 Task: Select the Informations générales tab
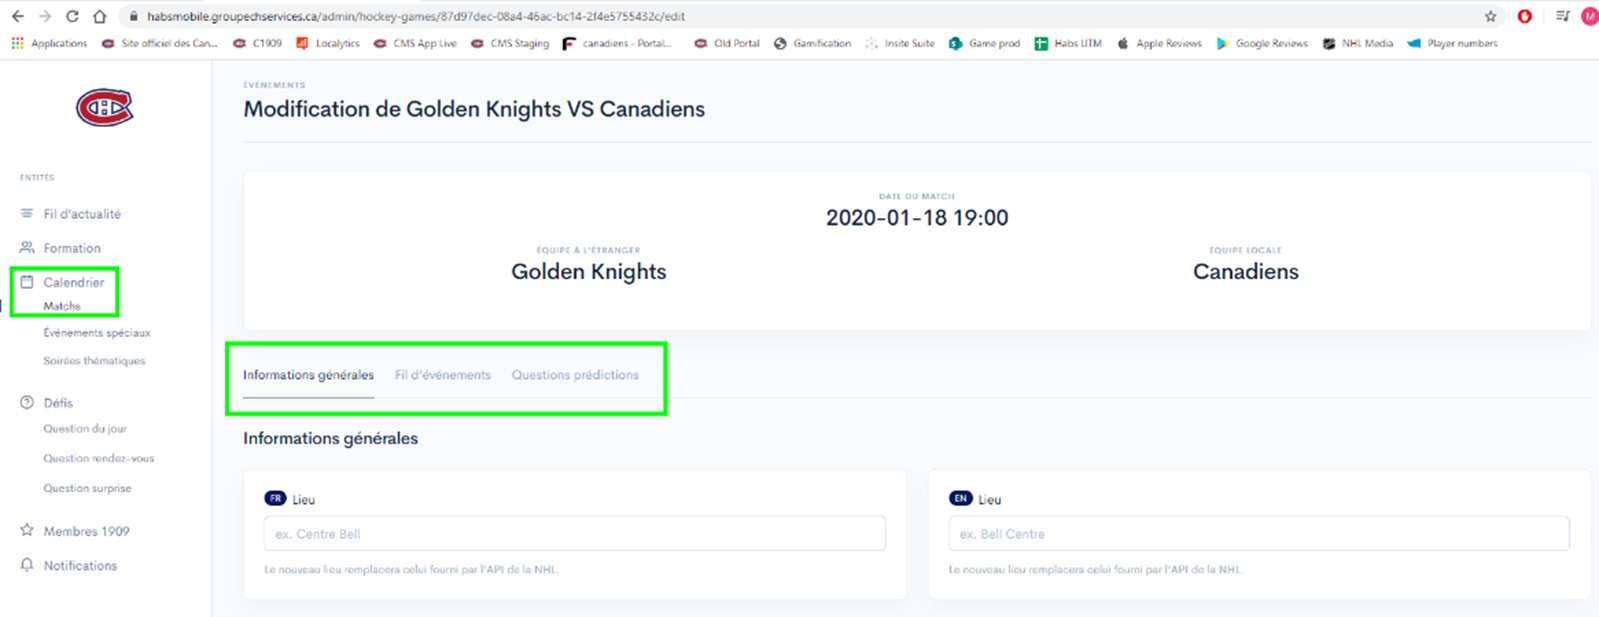tap(308, 375)
